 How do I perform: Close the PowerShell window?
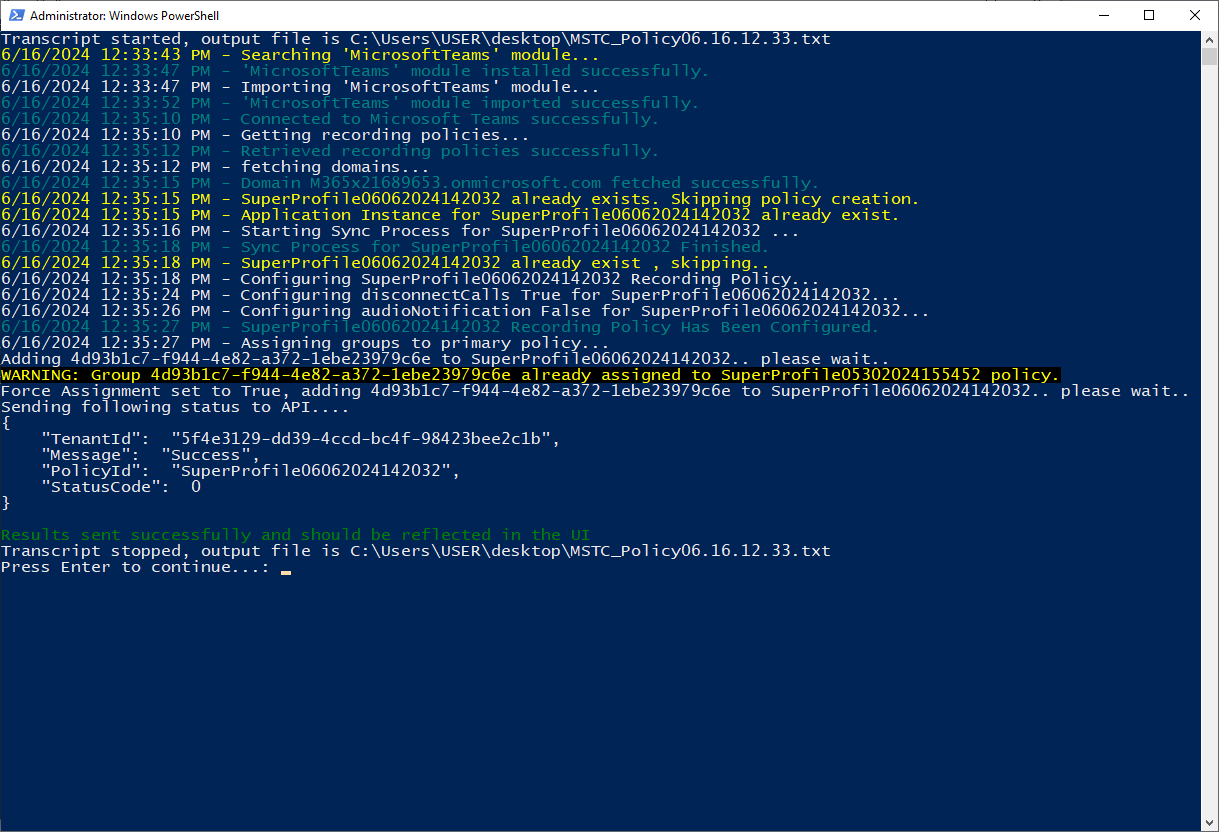1195,15
